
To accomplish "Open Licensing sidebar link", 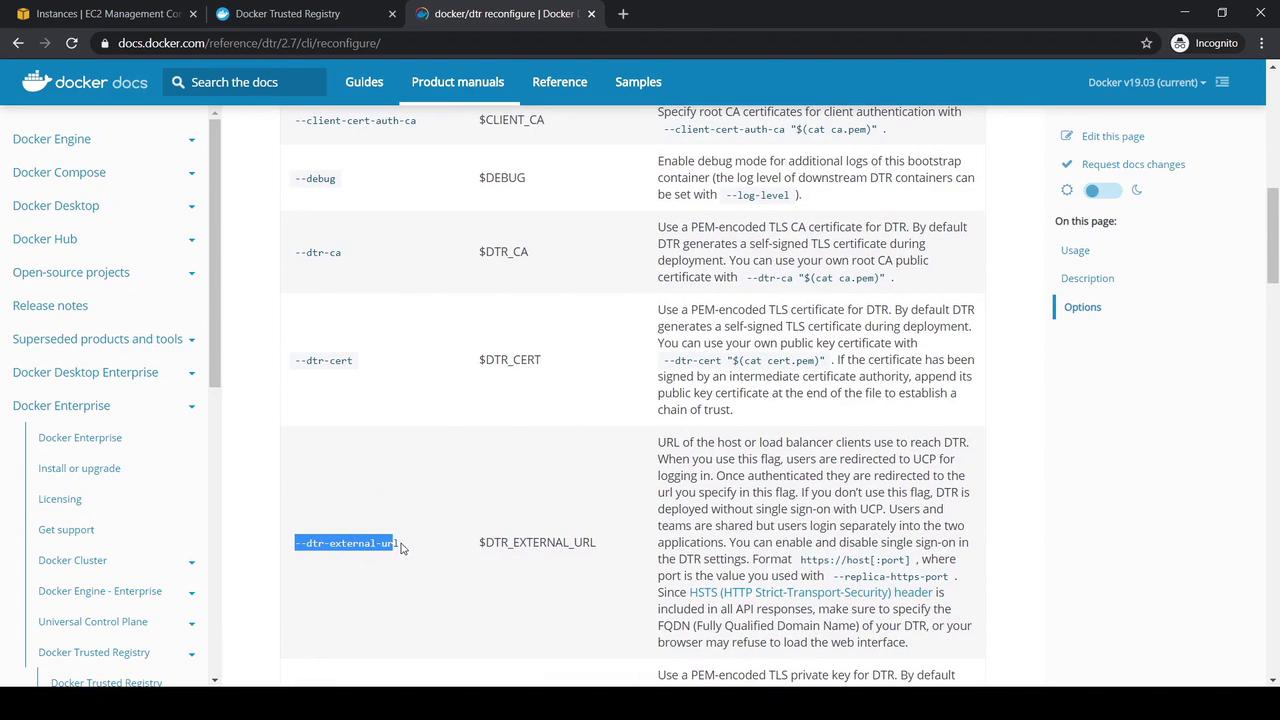I will (x=60, y=499).
